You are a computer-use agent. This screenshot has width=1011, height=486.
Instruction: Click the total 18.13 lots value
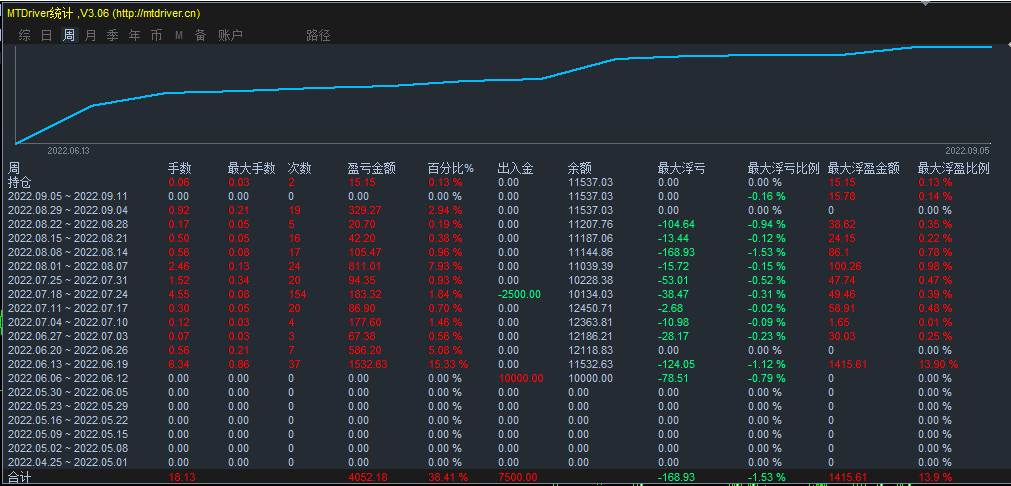tap(182, 478)
